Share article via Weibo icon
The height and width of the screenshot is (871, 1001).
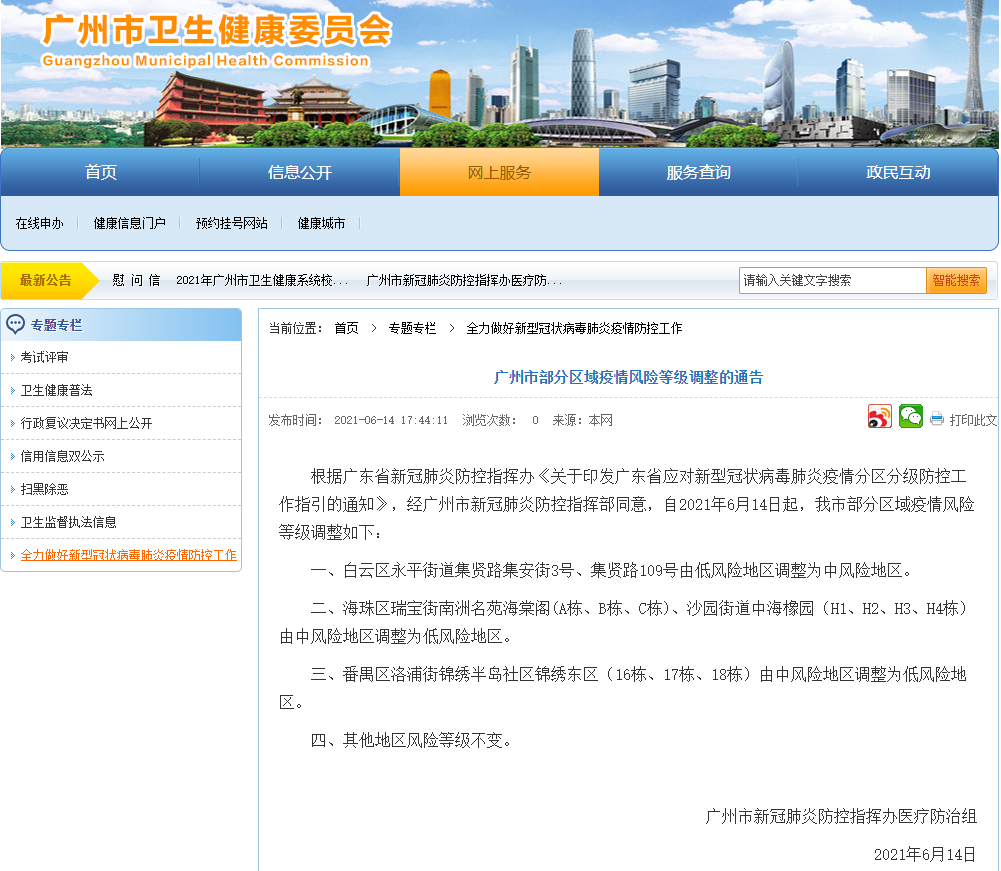880,417
